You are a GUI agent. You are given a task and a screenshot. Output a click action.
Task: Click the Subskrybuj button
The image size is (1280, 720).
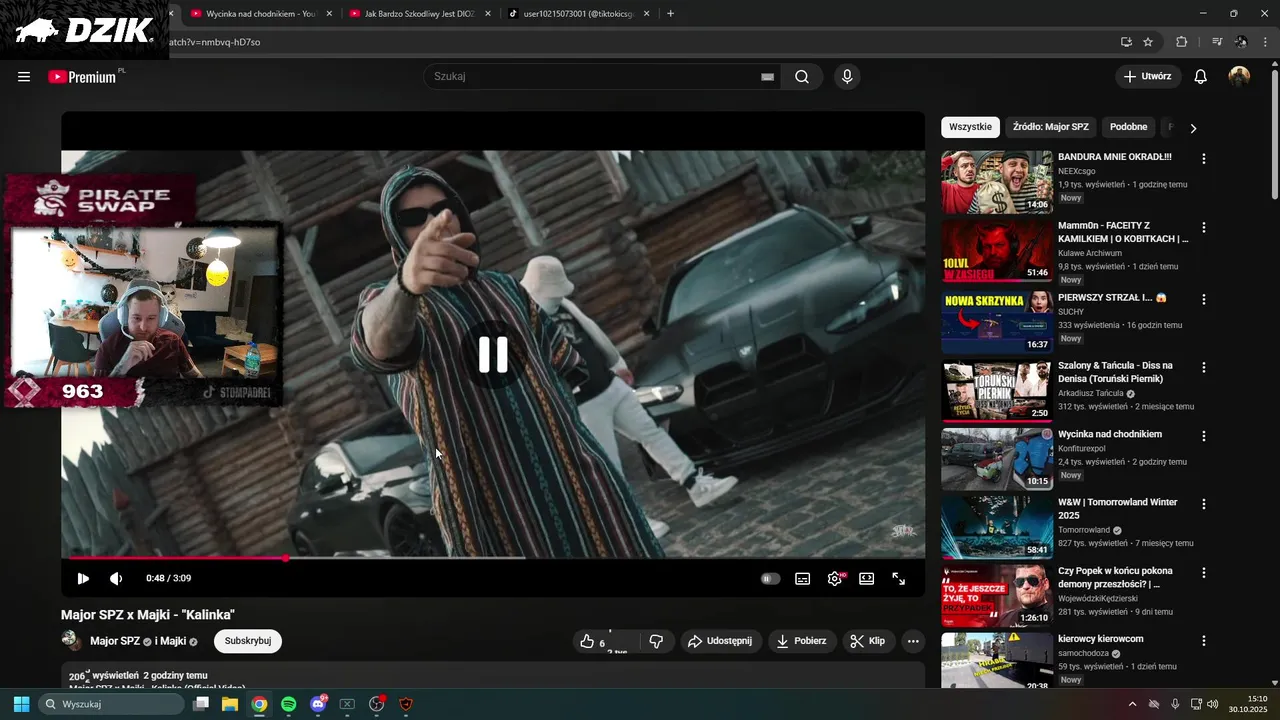coord(248,641)
